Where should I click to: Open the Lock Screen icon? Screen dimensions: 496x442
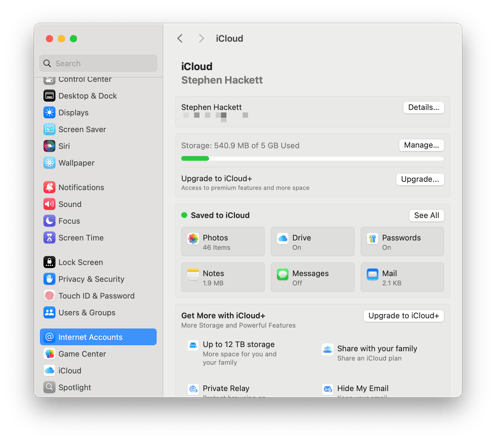(x=49, y=262)
